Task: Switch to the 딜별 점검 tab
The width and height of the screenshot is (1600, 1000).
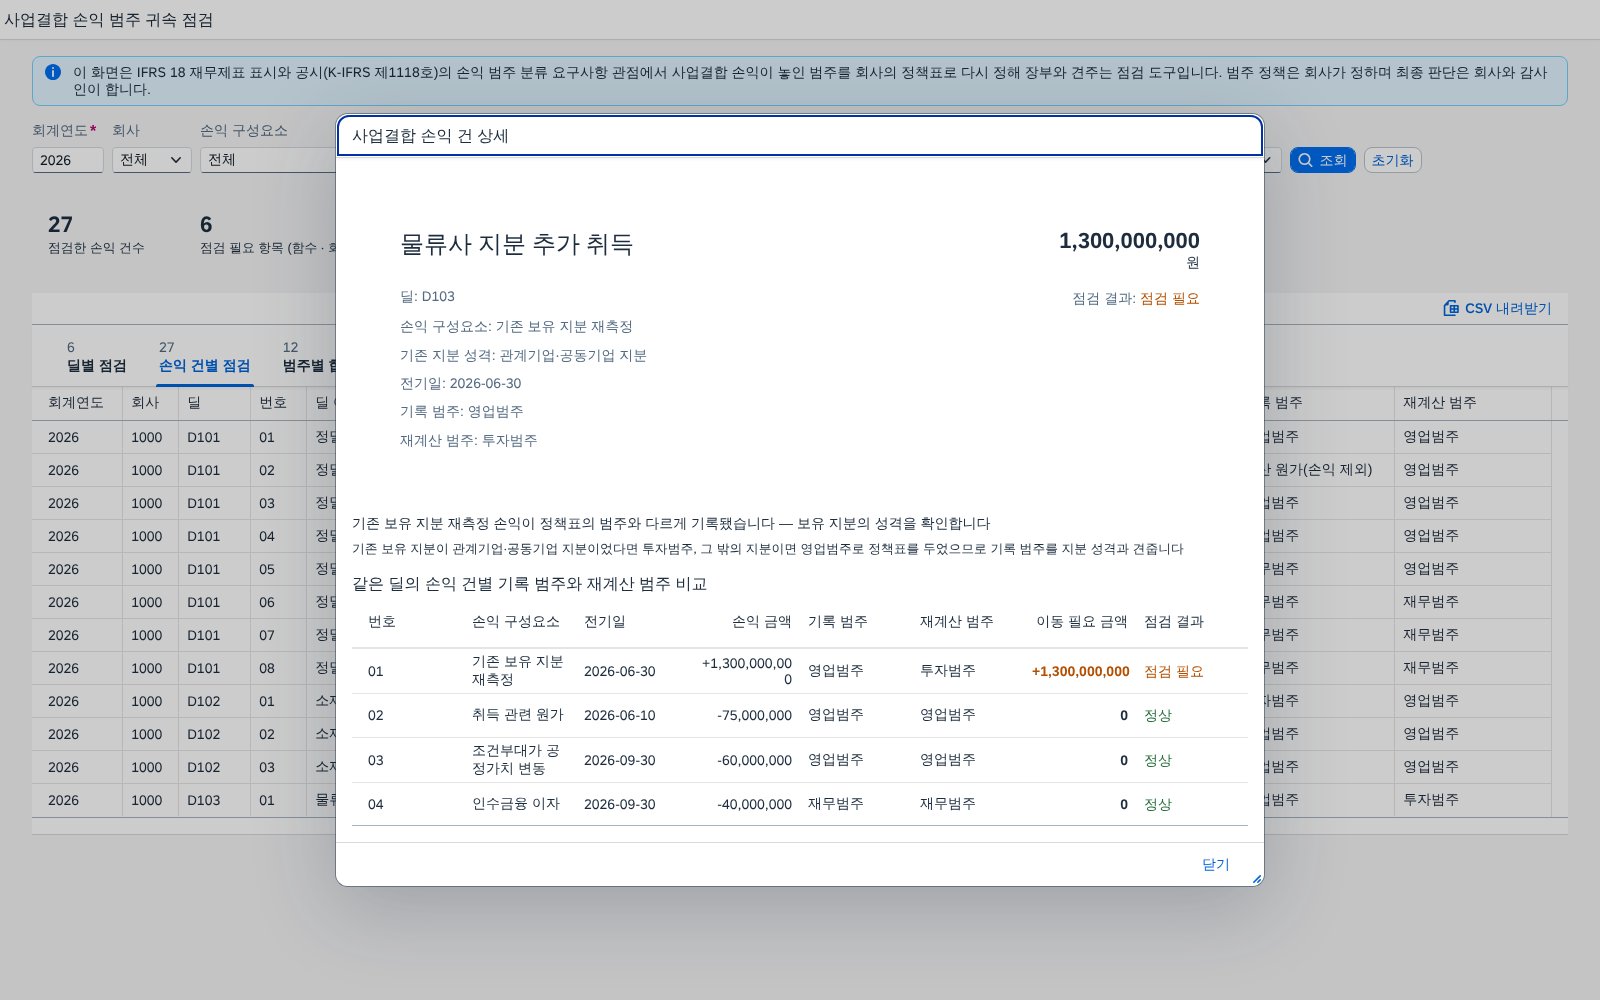Action: [x=96, y=357]
